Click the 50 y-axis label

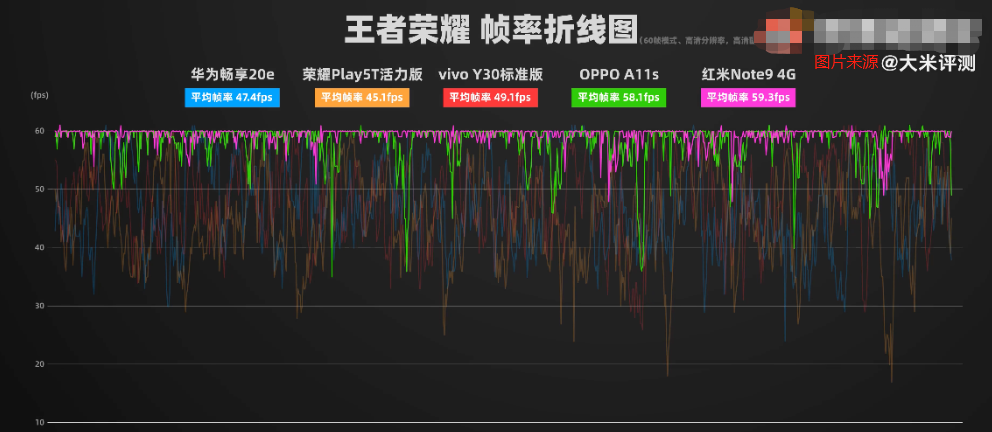39,189
